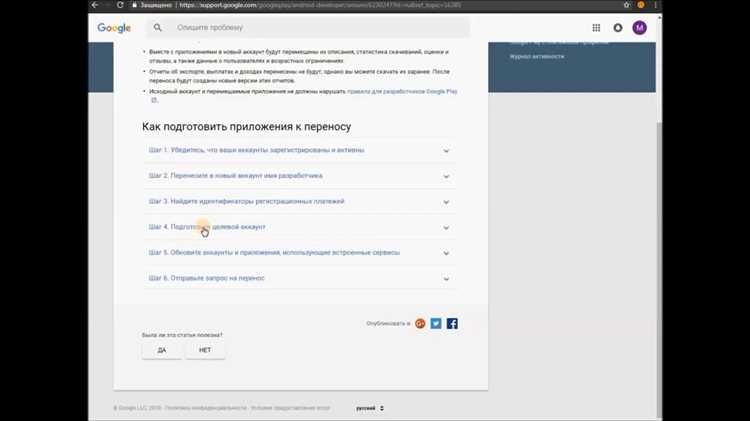Answer ДА to article helpful question

pos(162,350)
